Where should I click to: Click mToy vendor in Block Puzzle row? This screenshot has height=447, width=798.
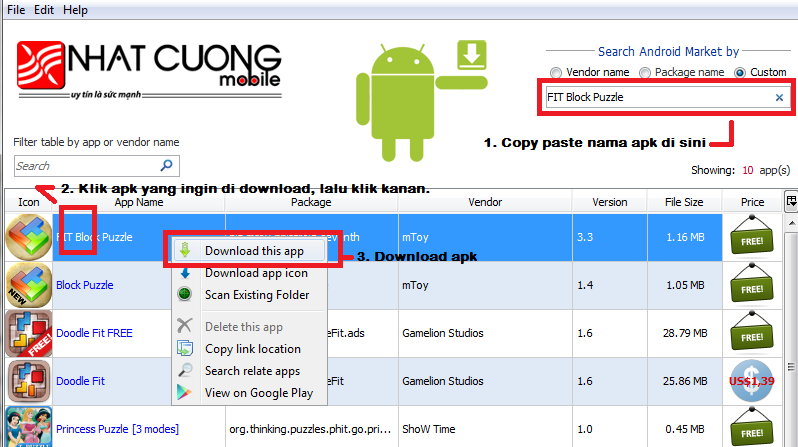(x=415, y=285)
